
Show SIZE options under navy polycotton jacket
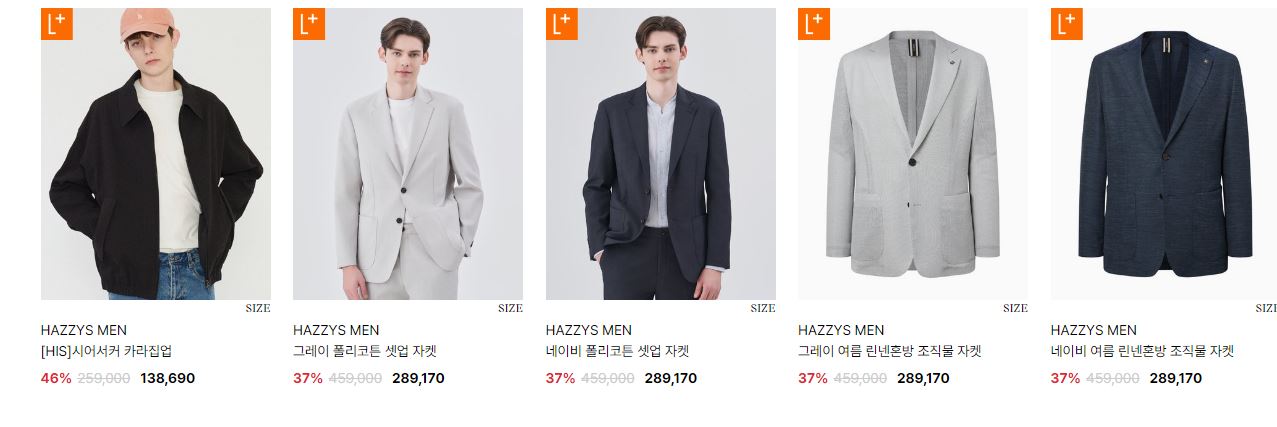(x=763, y=308)
